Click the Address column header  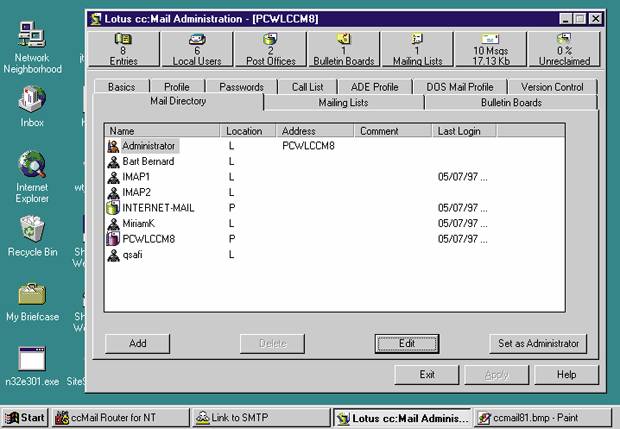(x=314, y=131)
